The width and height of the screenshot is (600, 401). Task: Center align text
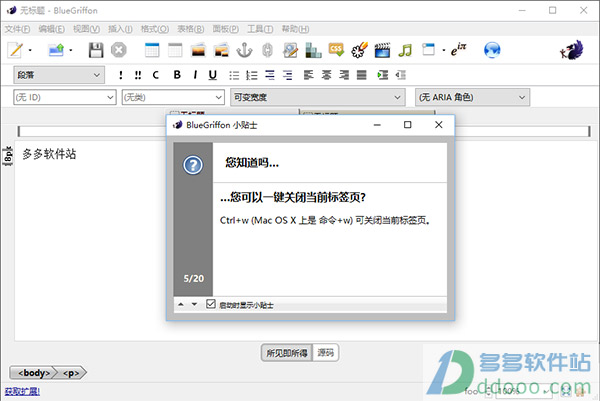[326, 75]
